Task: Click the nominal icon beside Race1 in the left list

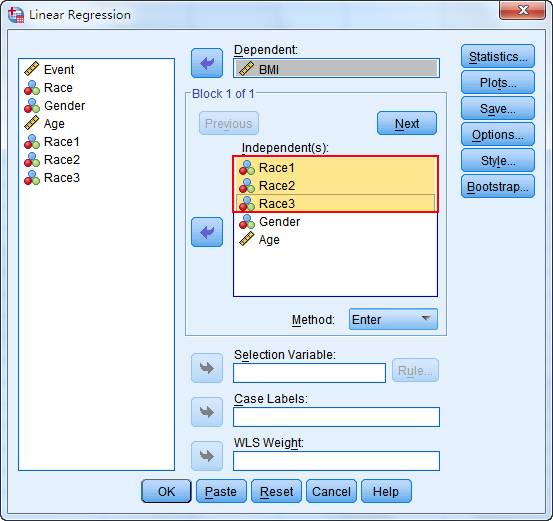Action: click(32, 141)
